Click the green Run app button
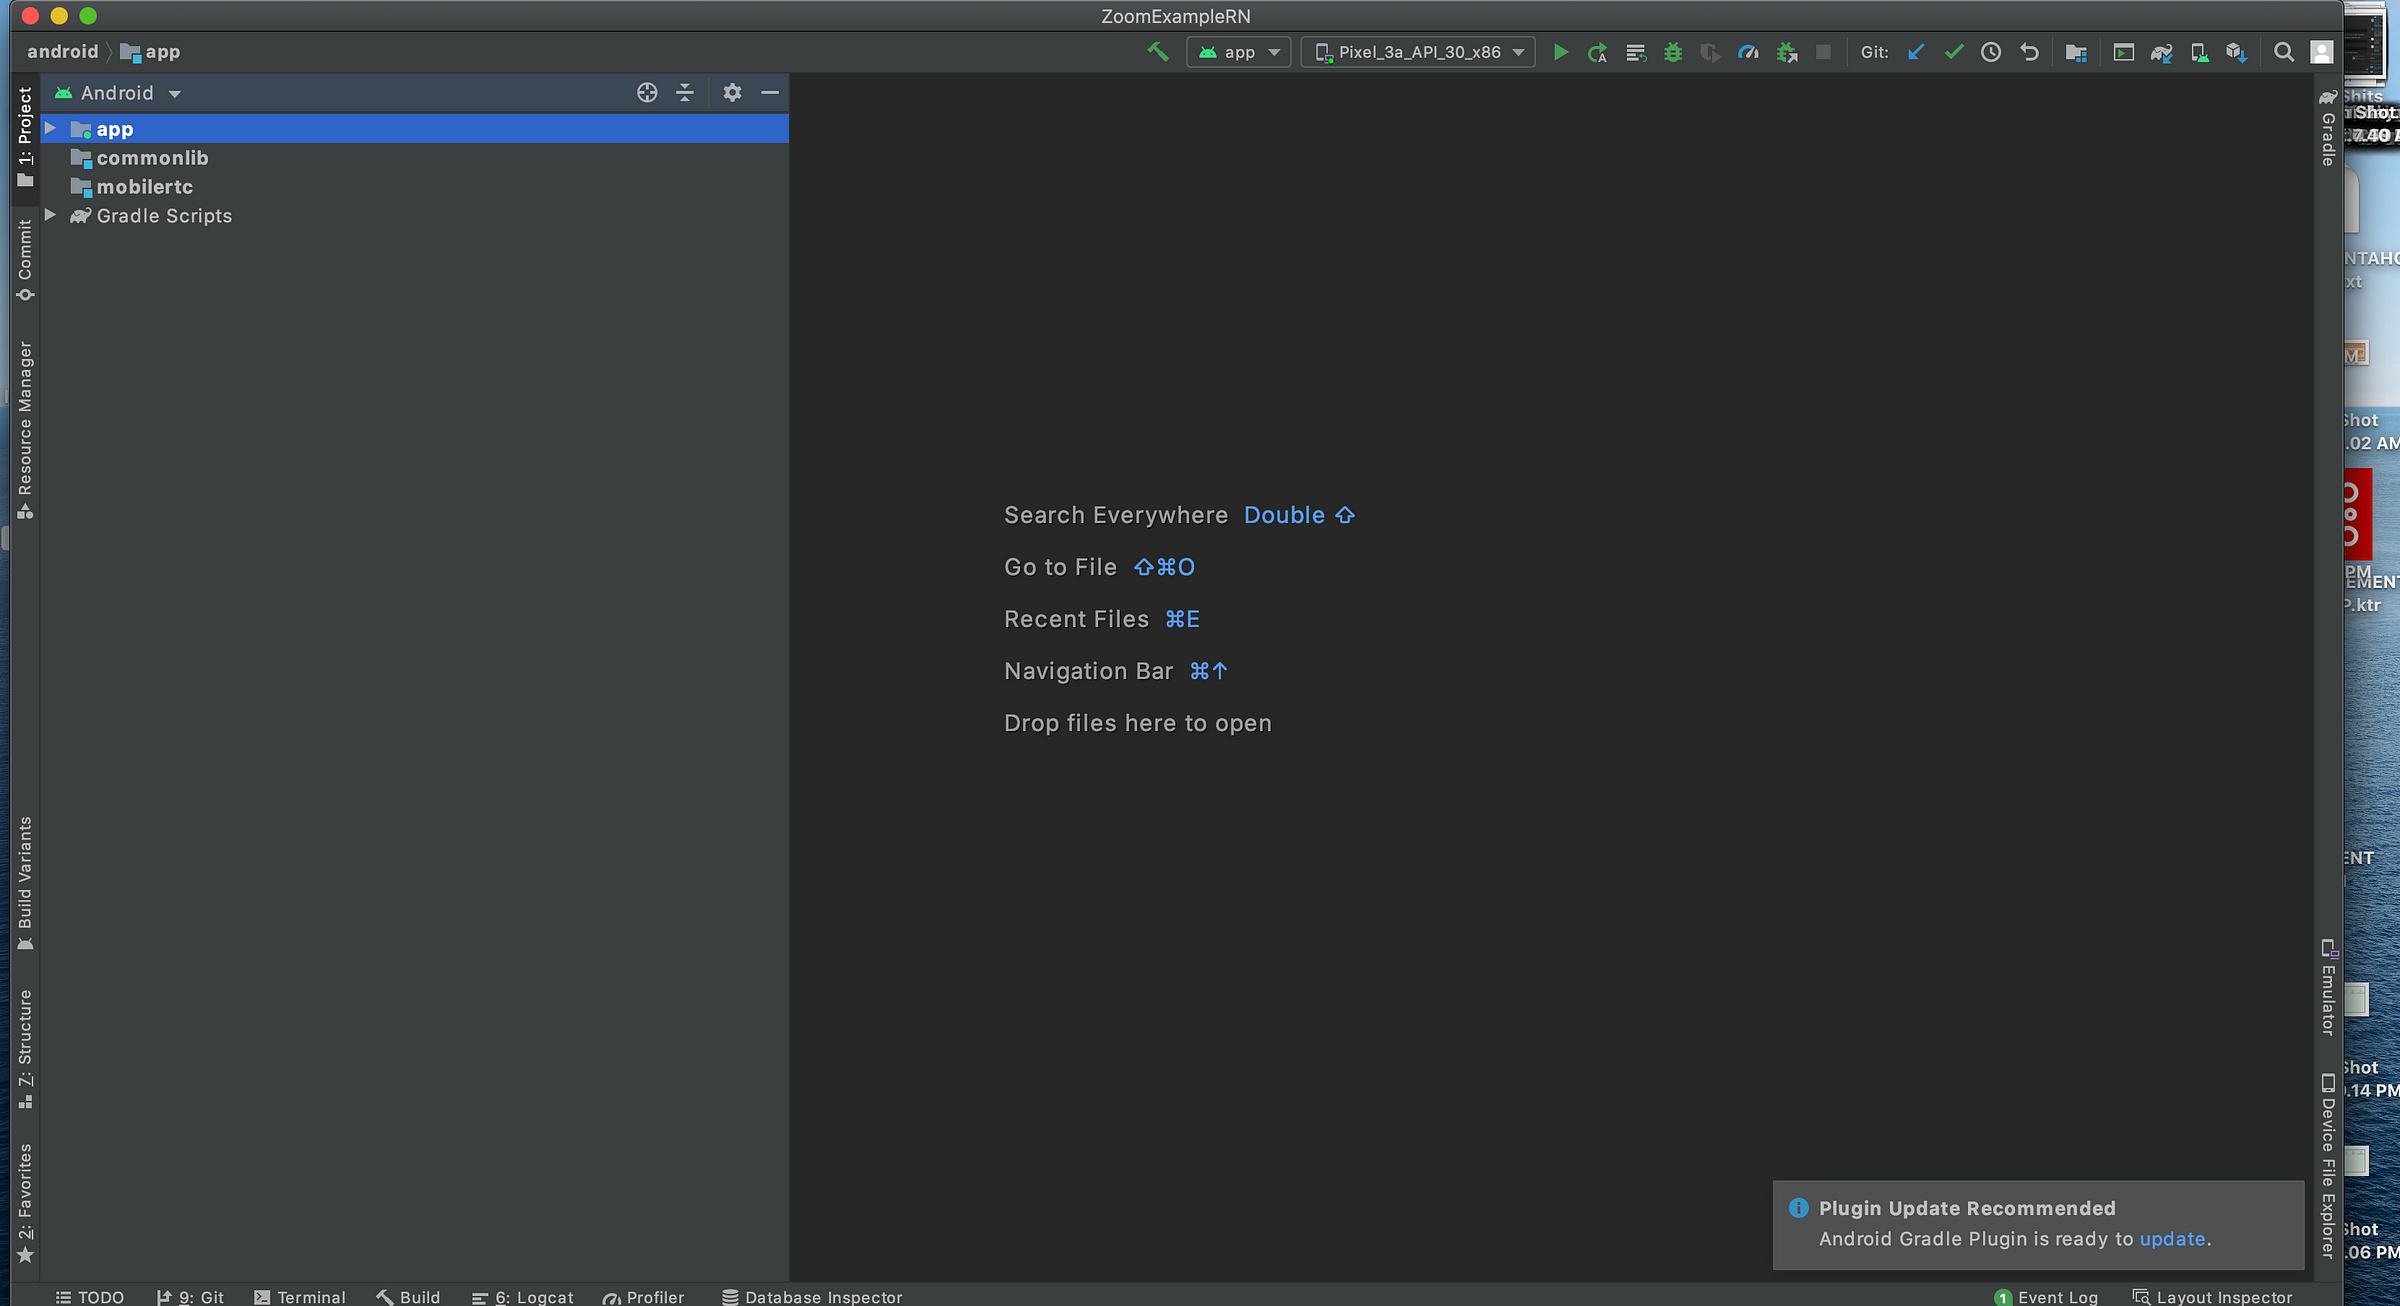The image size is (2400, 1306). click(1560, 52)
